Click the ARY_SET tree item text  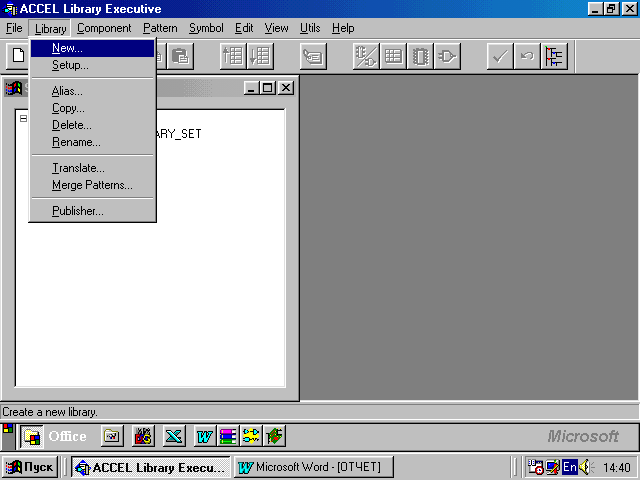[178, 134]
